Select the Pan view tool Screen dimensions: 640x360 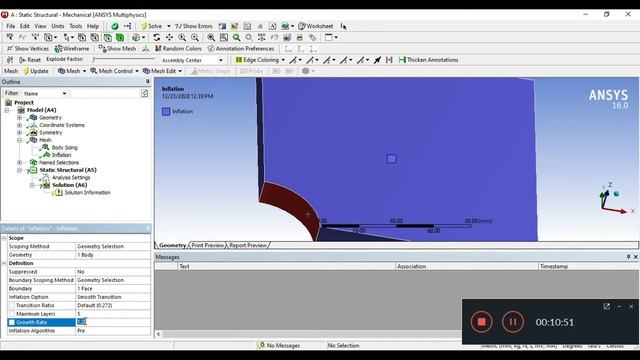[x=169, y=37]
